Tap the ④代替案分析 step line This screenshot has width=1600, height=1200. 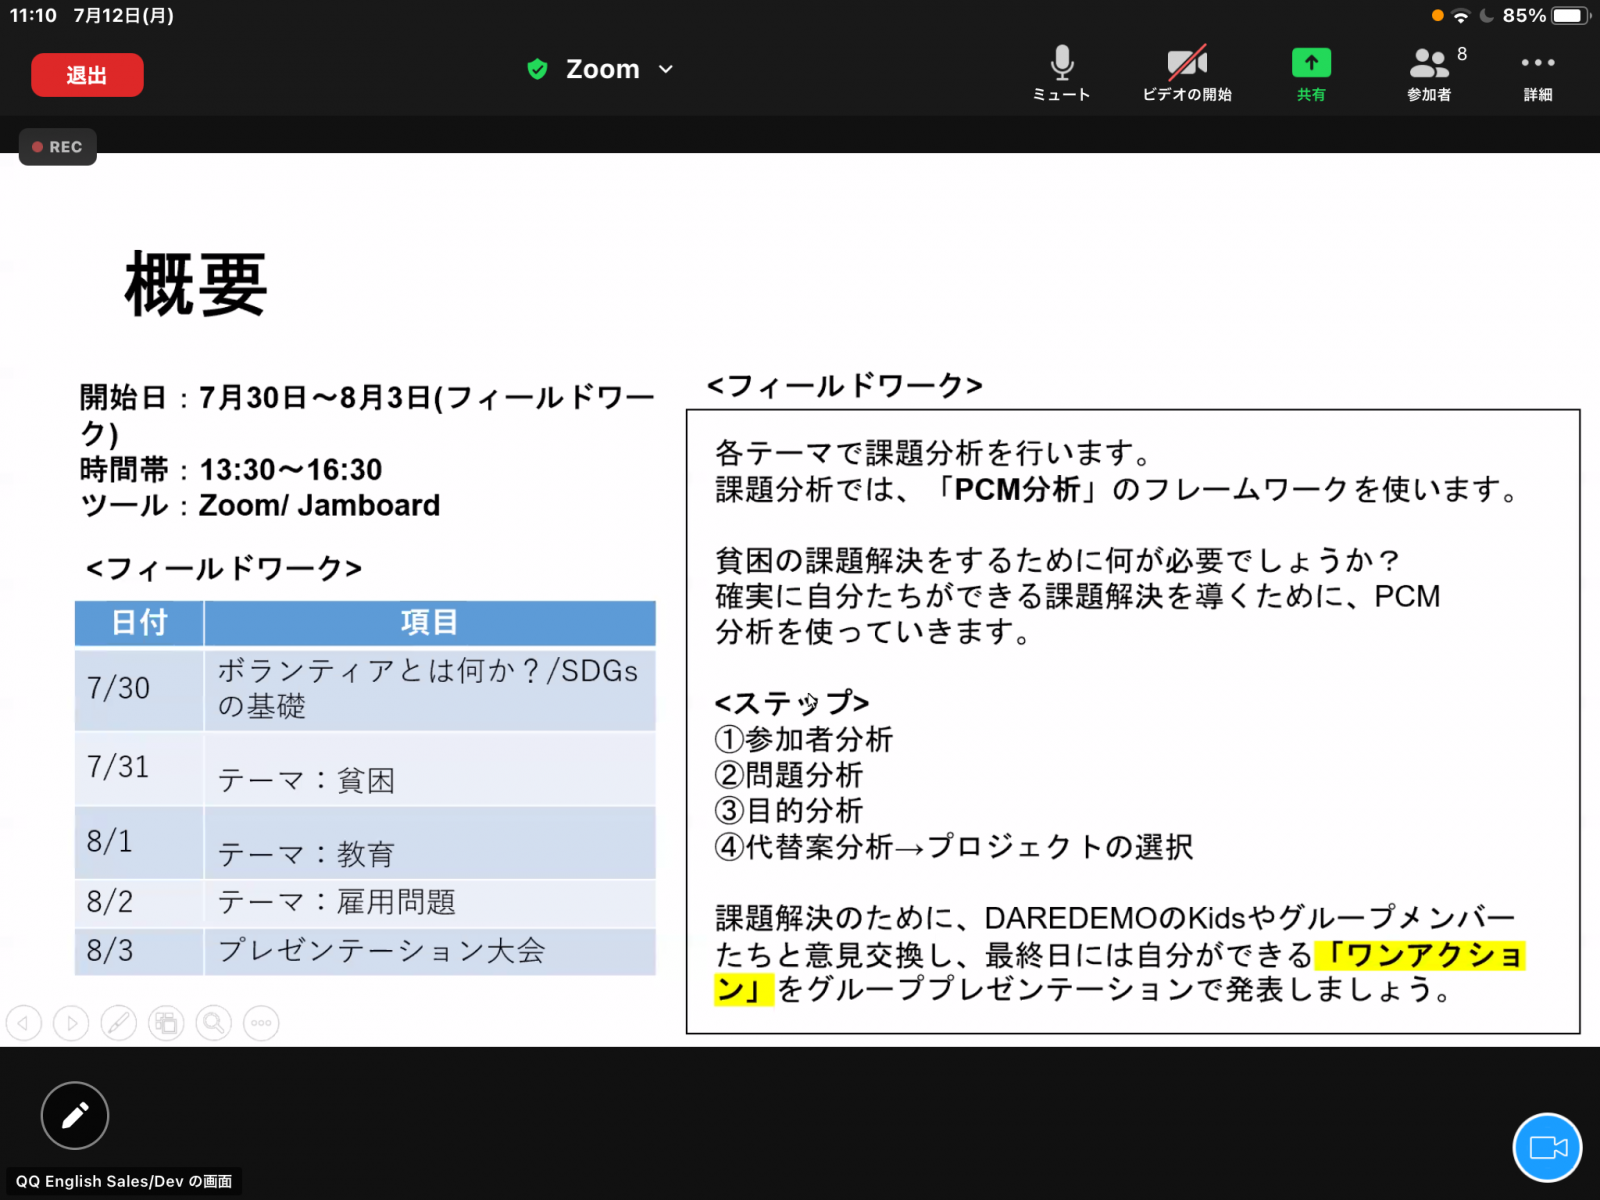click(954, 847)
